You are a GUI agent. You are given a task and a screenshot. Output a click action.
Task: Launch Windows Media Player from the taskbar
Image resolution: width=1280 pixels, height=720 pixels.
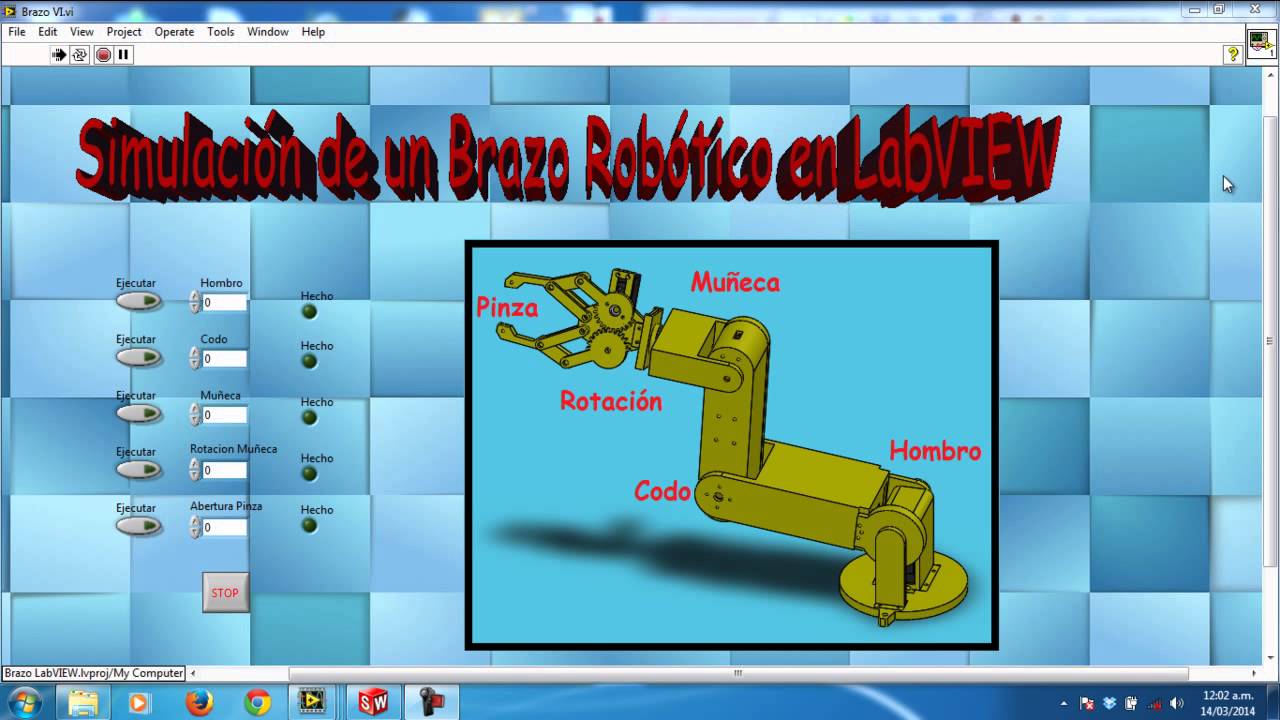coord(139,703)
